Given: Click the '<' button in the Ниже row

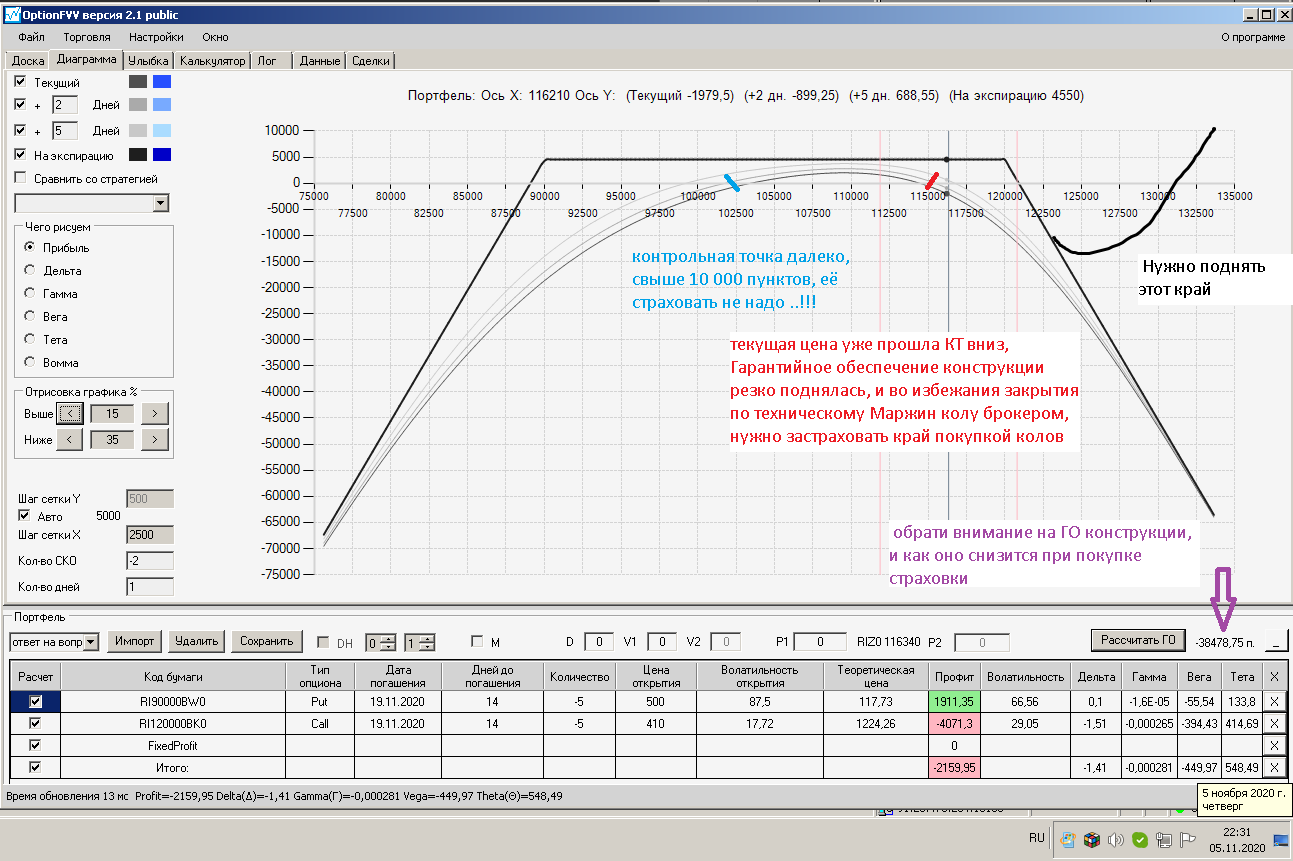Looking at the screenshot, I should (69, 439).
